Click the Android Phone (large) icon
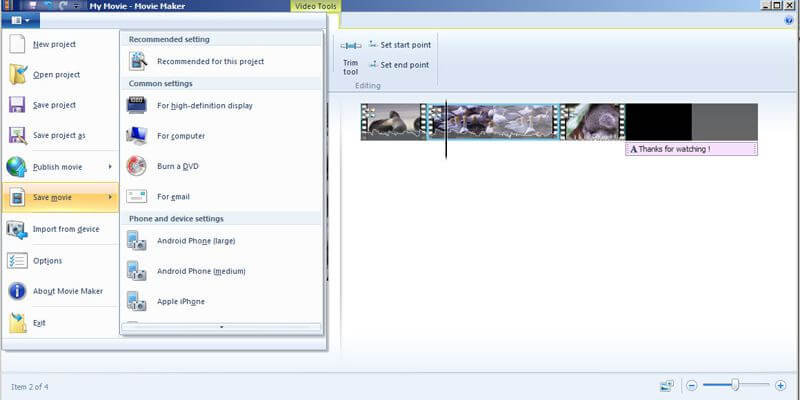The width and height of the screenshot is (800, 400). pos(137,241)
